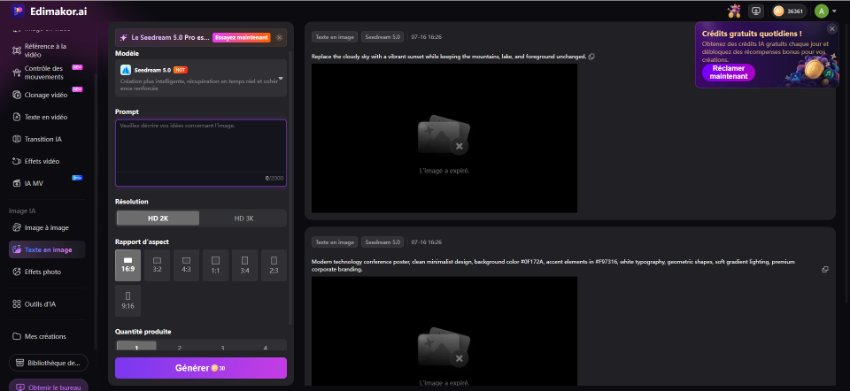This screenshot has width=850, height=391.
Task: Open the Bibliothèque de... button
Action: pyautogui.click(x=48, y=363)
